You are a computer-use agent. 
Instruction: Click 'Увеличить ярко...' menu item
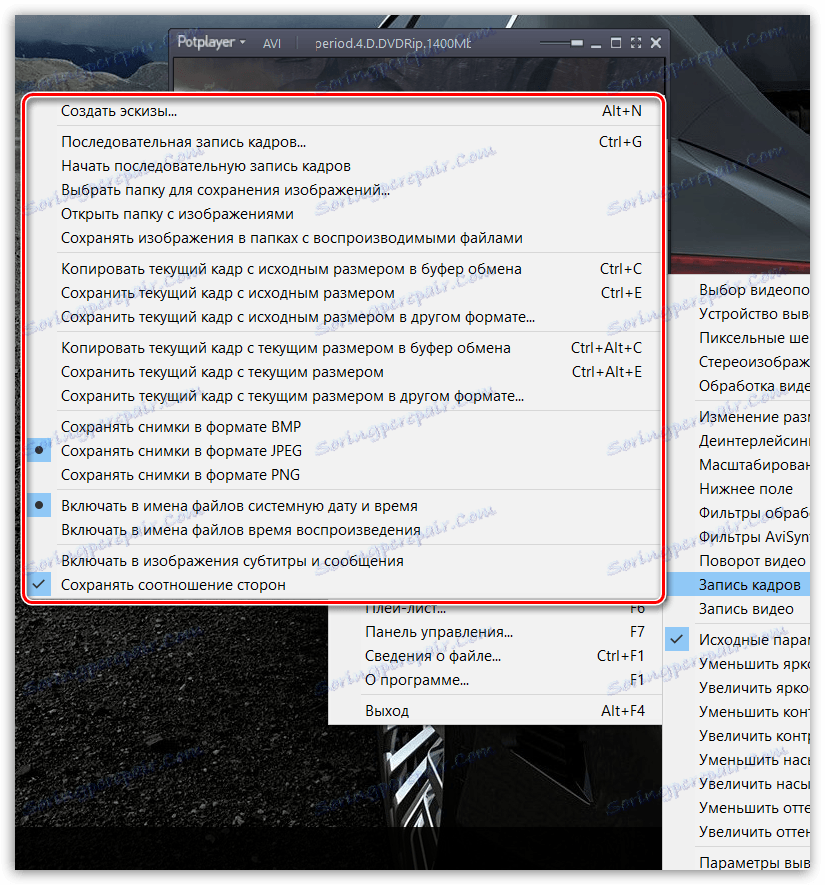(738, 688)
